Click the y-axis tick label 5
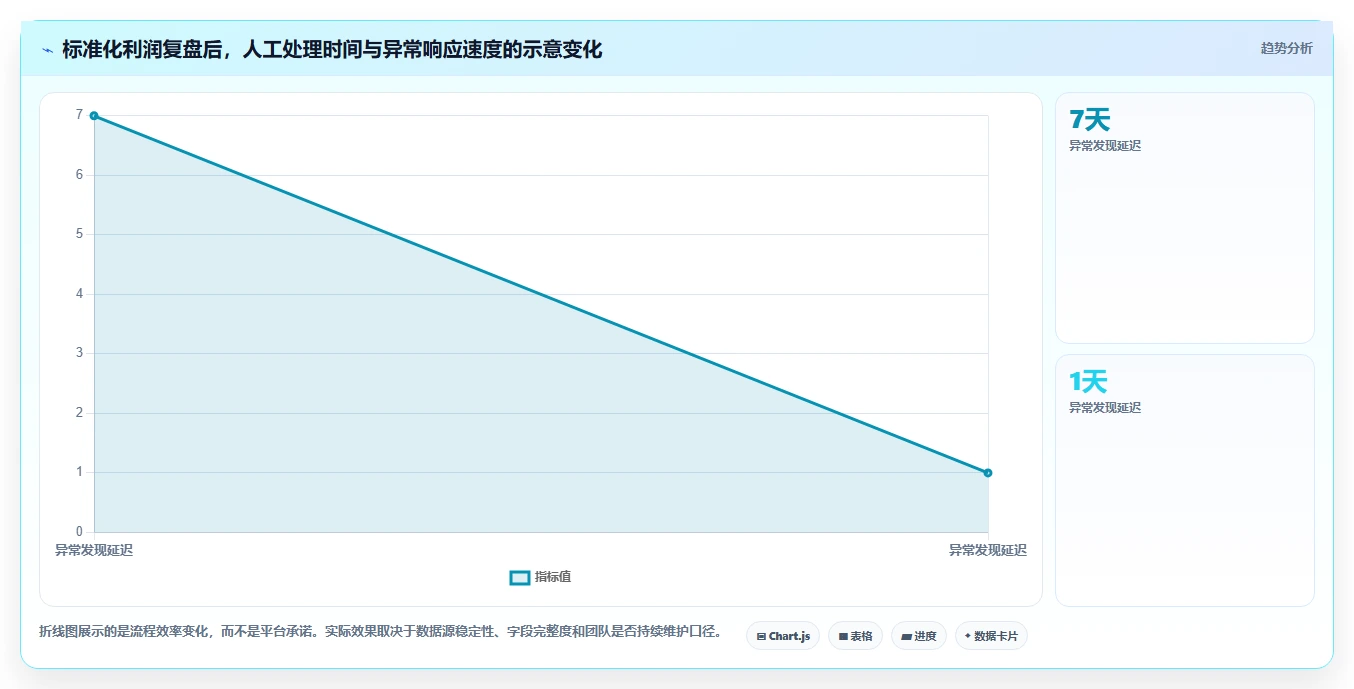The height and width of the screenshot is (689, 1354). pos(79,234)
